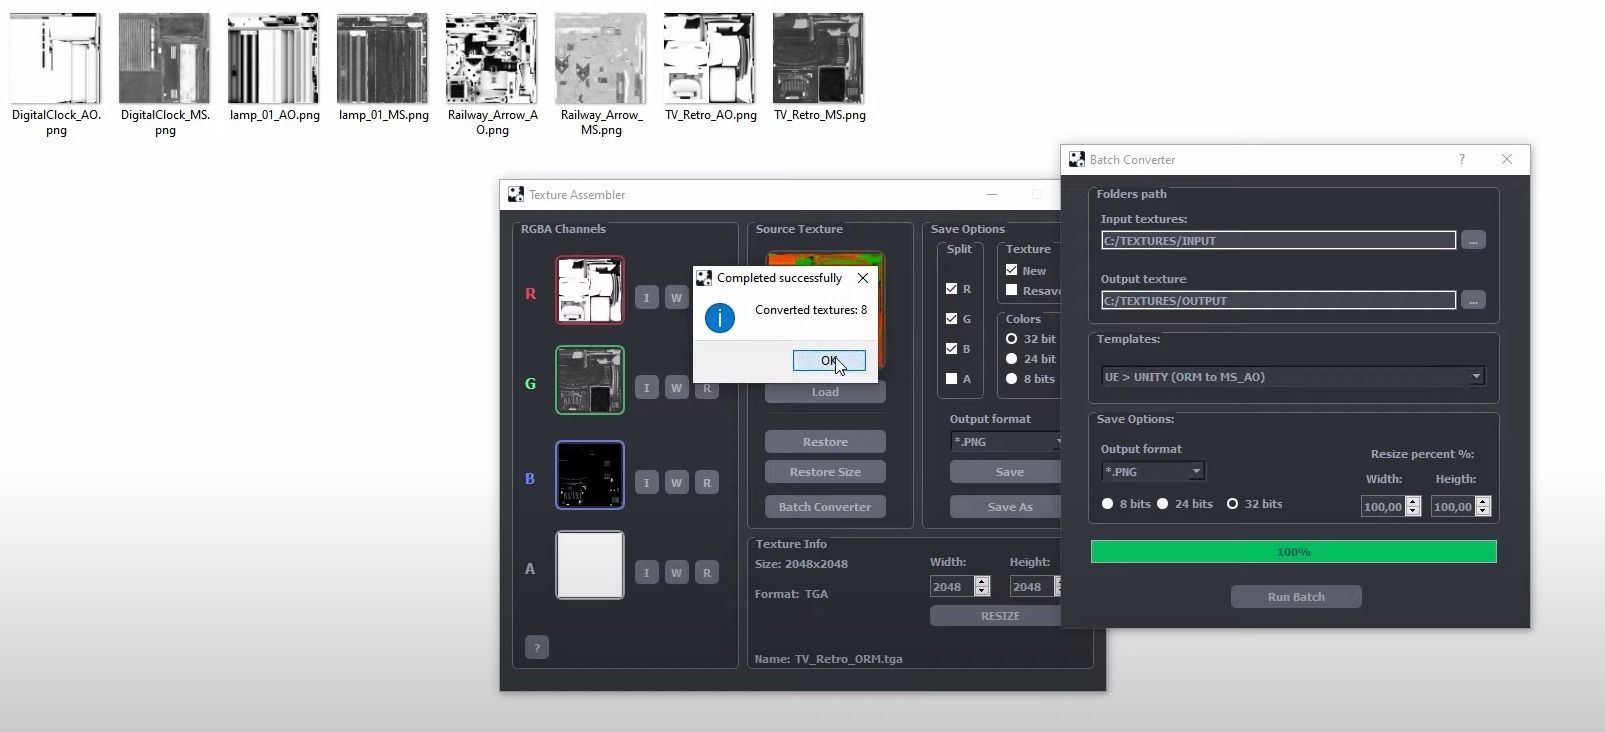Click the I button for R channel
Image resolution: width=1605 pixels, height=732 pixels.
point(646,297)
